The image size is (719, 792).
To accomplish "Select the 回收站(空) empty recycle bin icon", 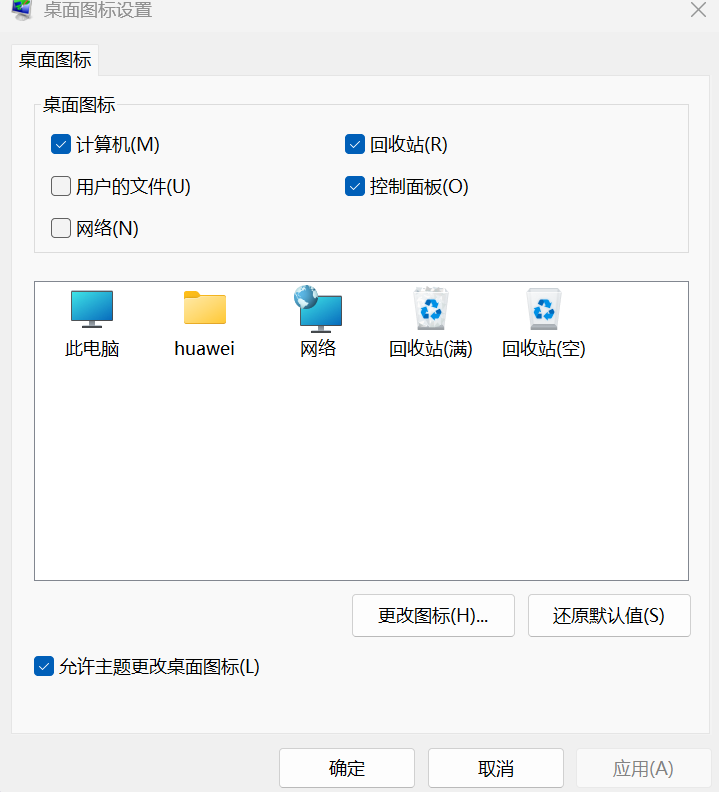I will click(544, 309).
